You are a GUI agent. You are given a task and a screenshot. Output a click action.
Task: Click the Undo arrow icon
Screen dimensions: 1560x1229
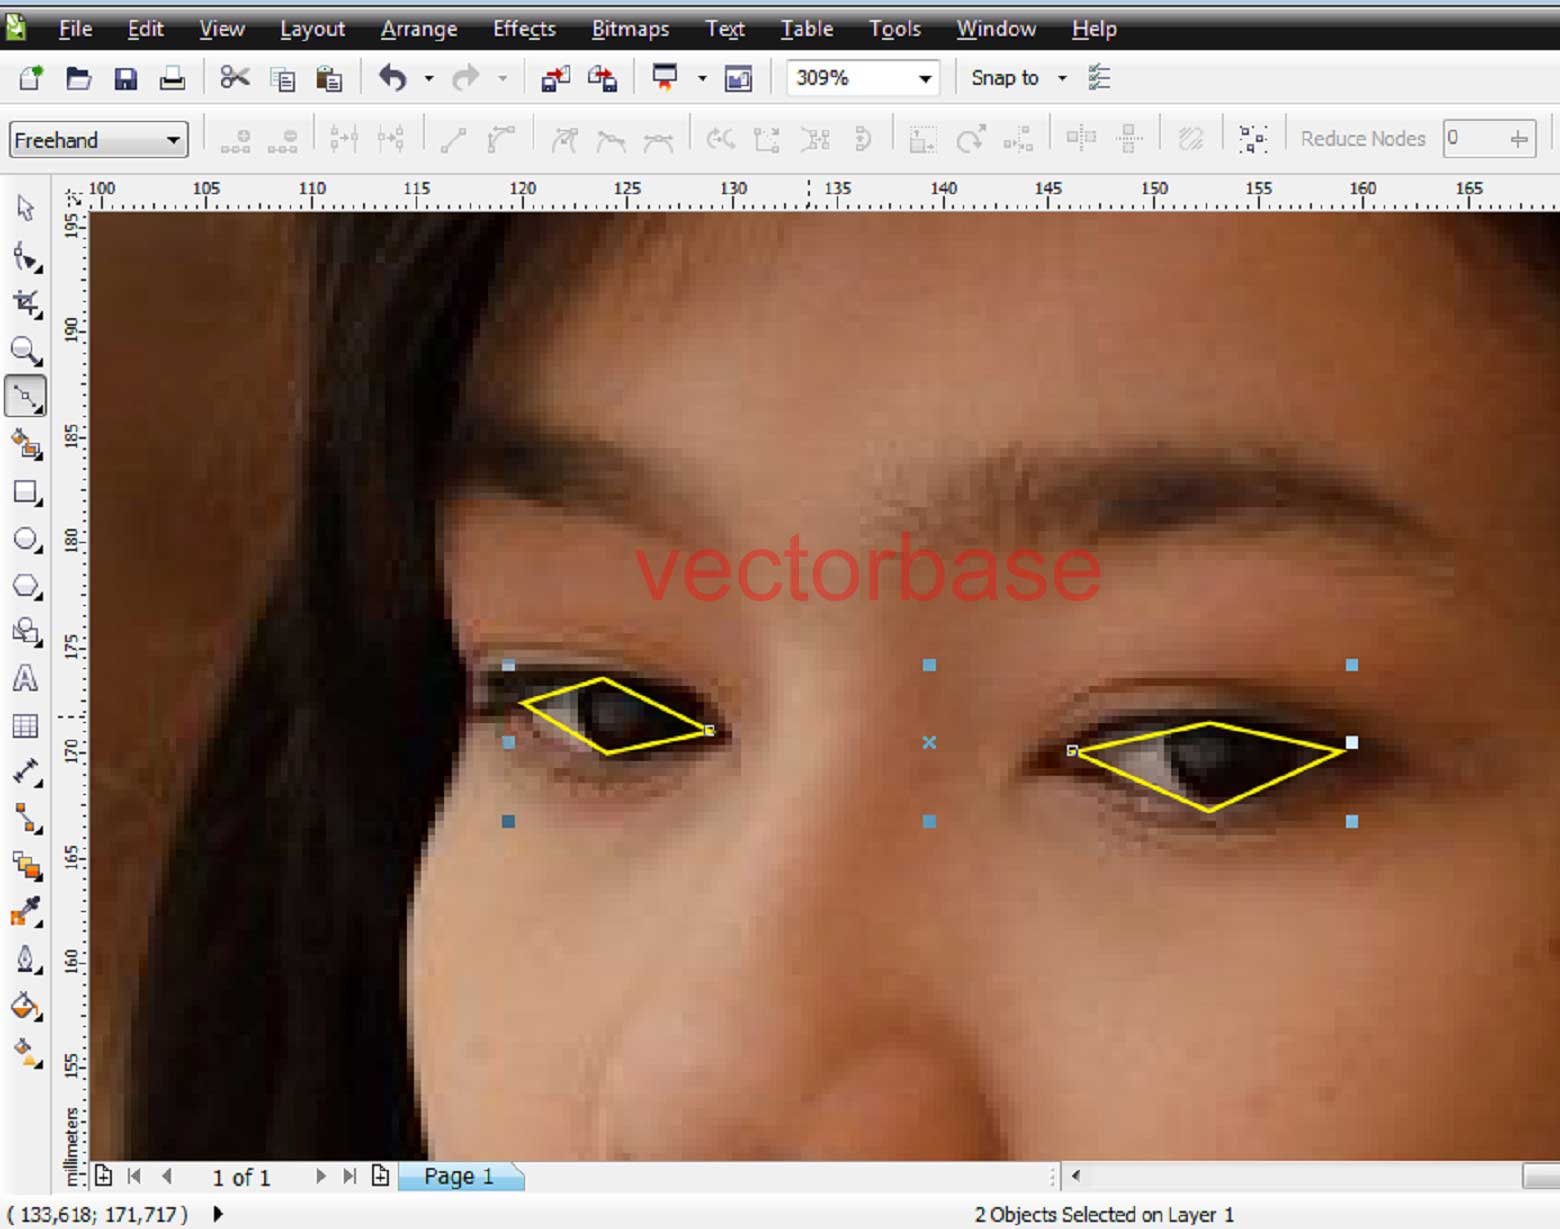[392, 77]
